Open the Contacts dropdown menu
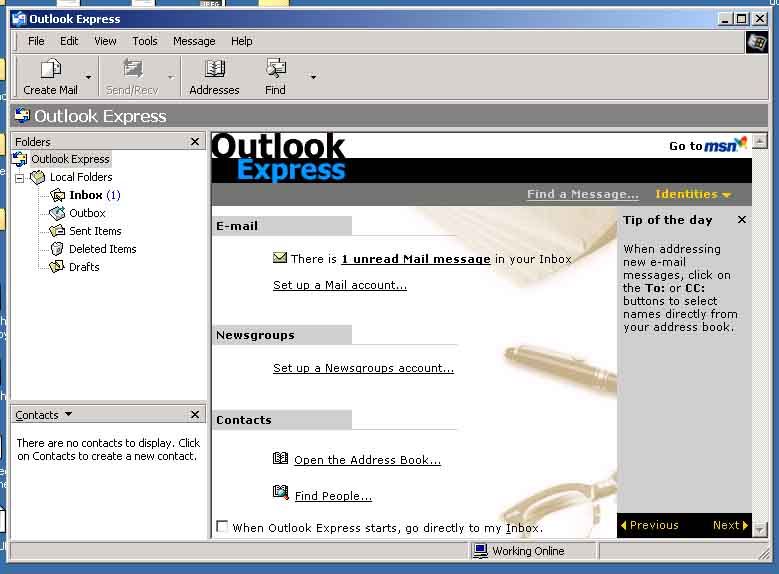Image resolution: width=779 pixels, height=574 pixels. coord(44,414)
